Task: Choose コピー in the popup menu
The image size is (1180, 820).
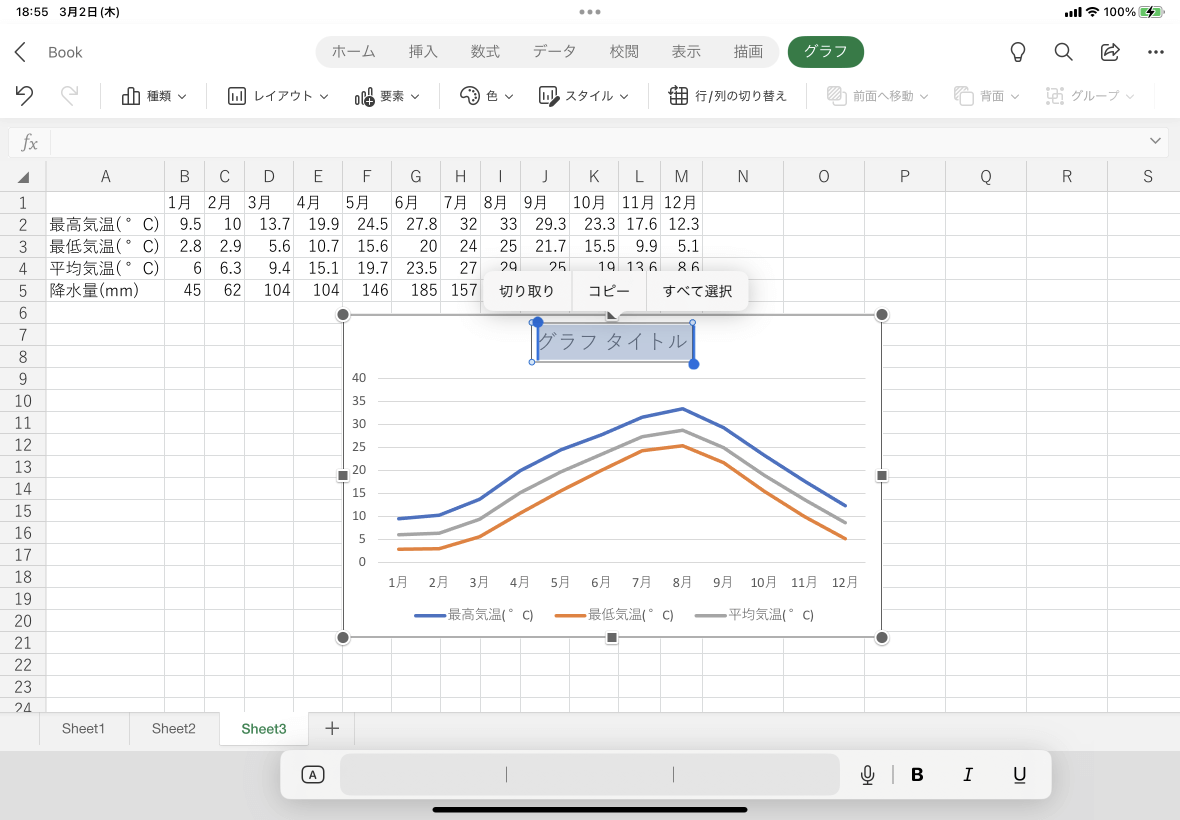Action: [609, 291]
